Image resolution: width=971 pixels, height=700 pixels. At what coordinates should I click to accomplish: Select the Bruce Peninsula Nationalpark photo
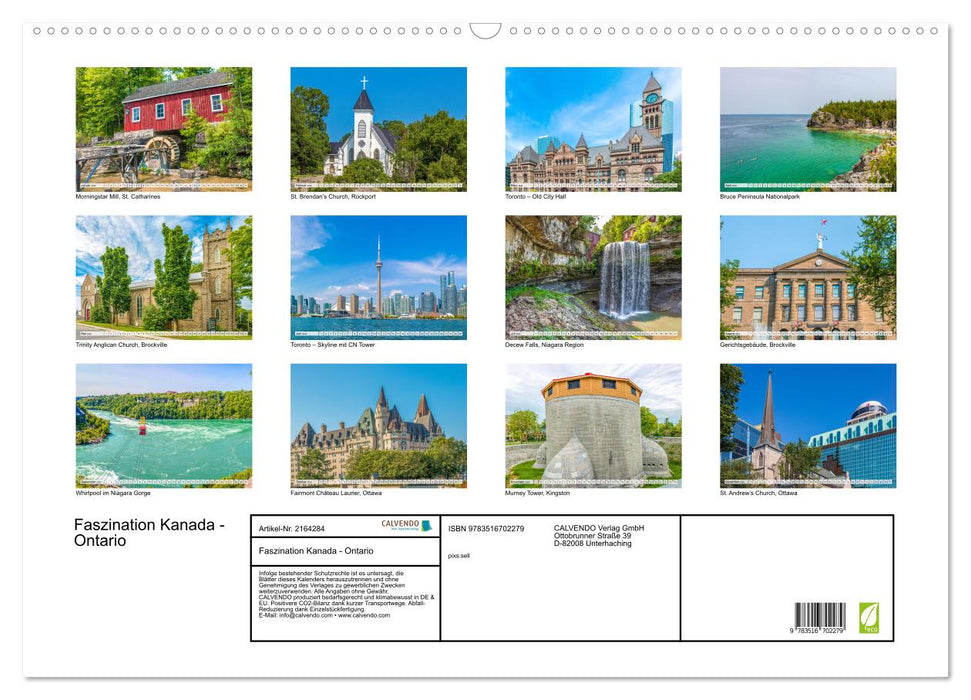(x=807, y=128)
